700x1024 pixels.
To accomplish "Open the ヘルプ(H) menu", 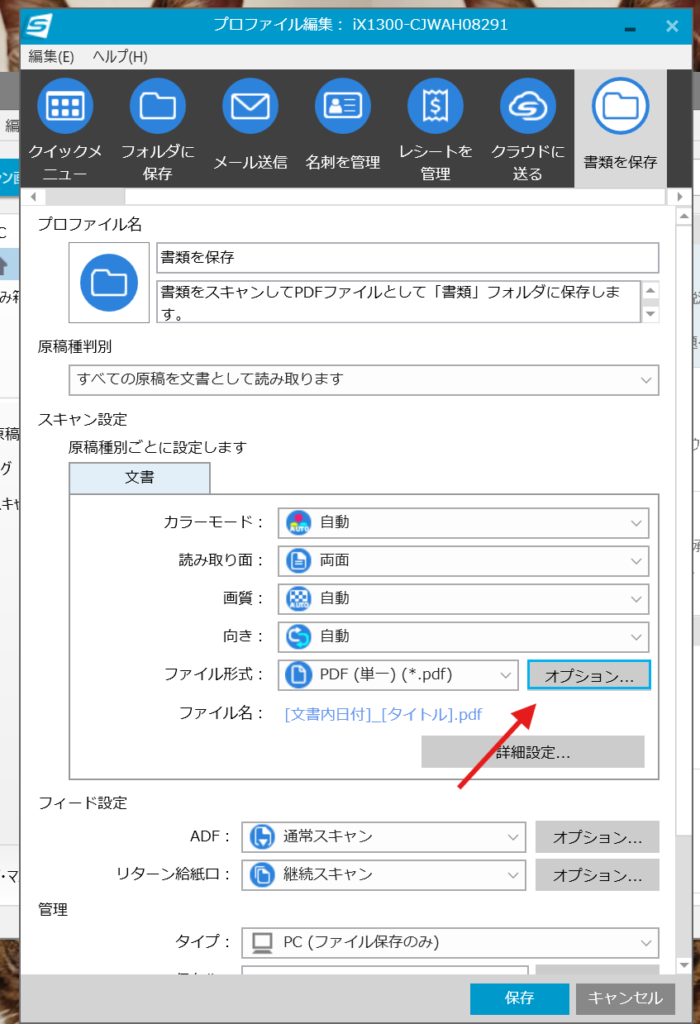I will tap(120, 56).
